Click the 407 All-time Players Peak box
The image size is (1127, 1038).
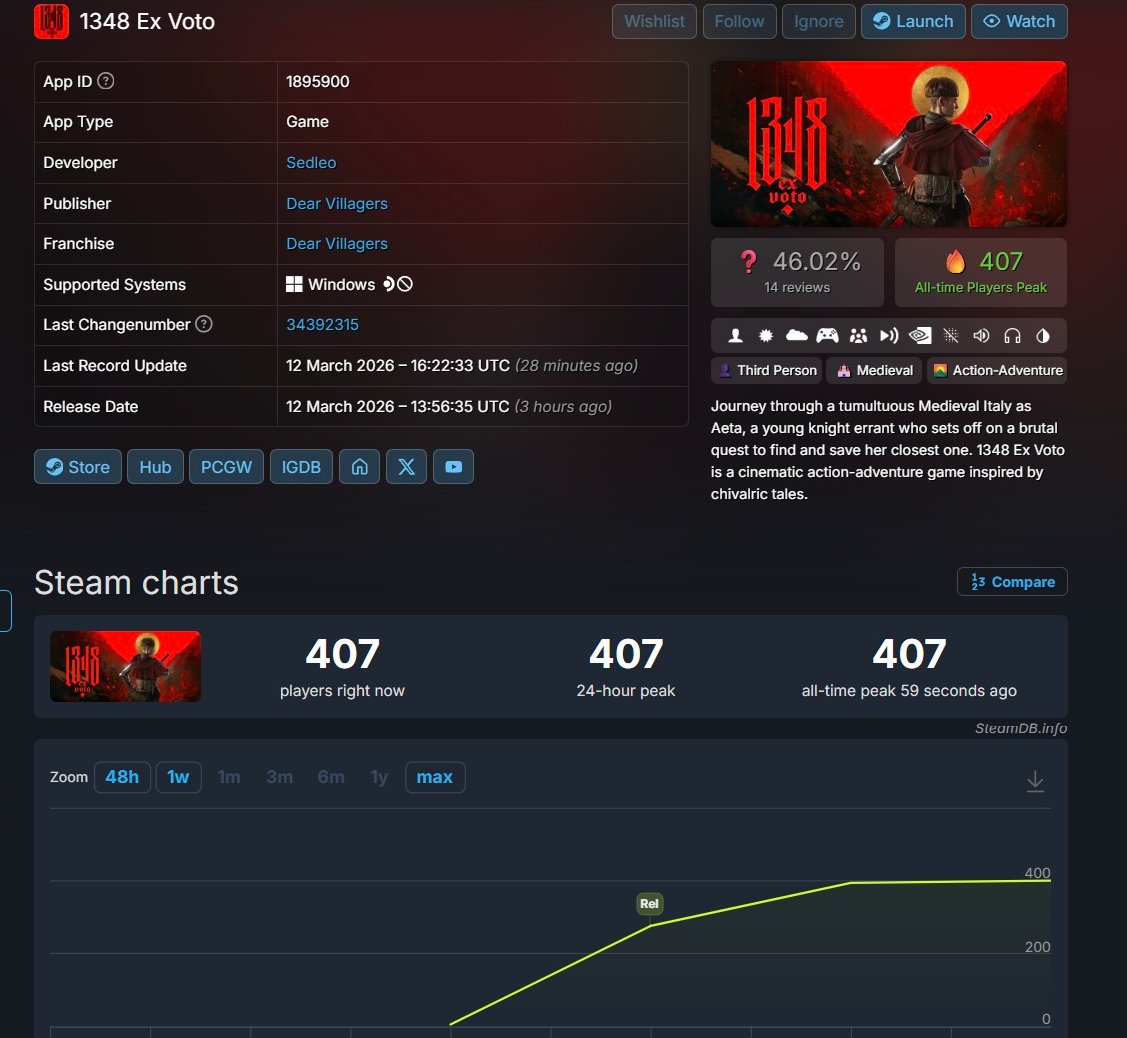tap(980, 272)
